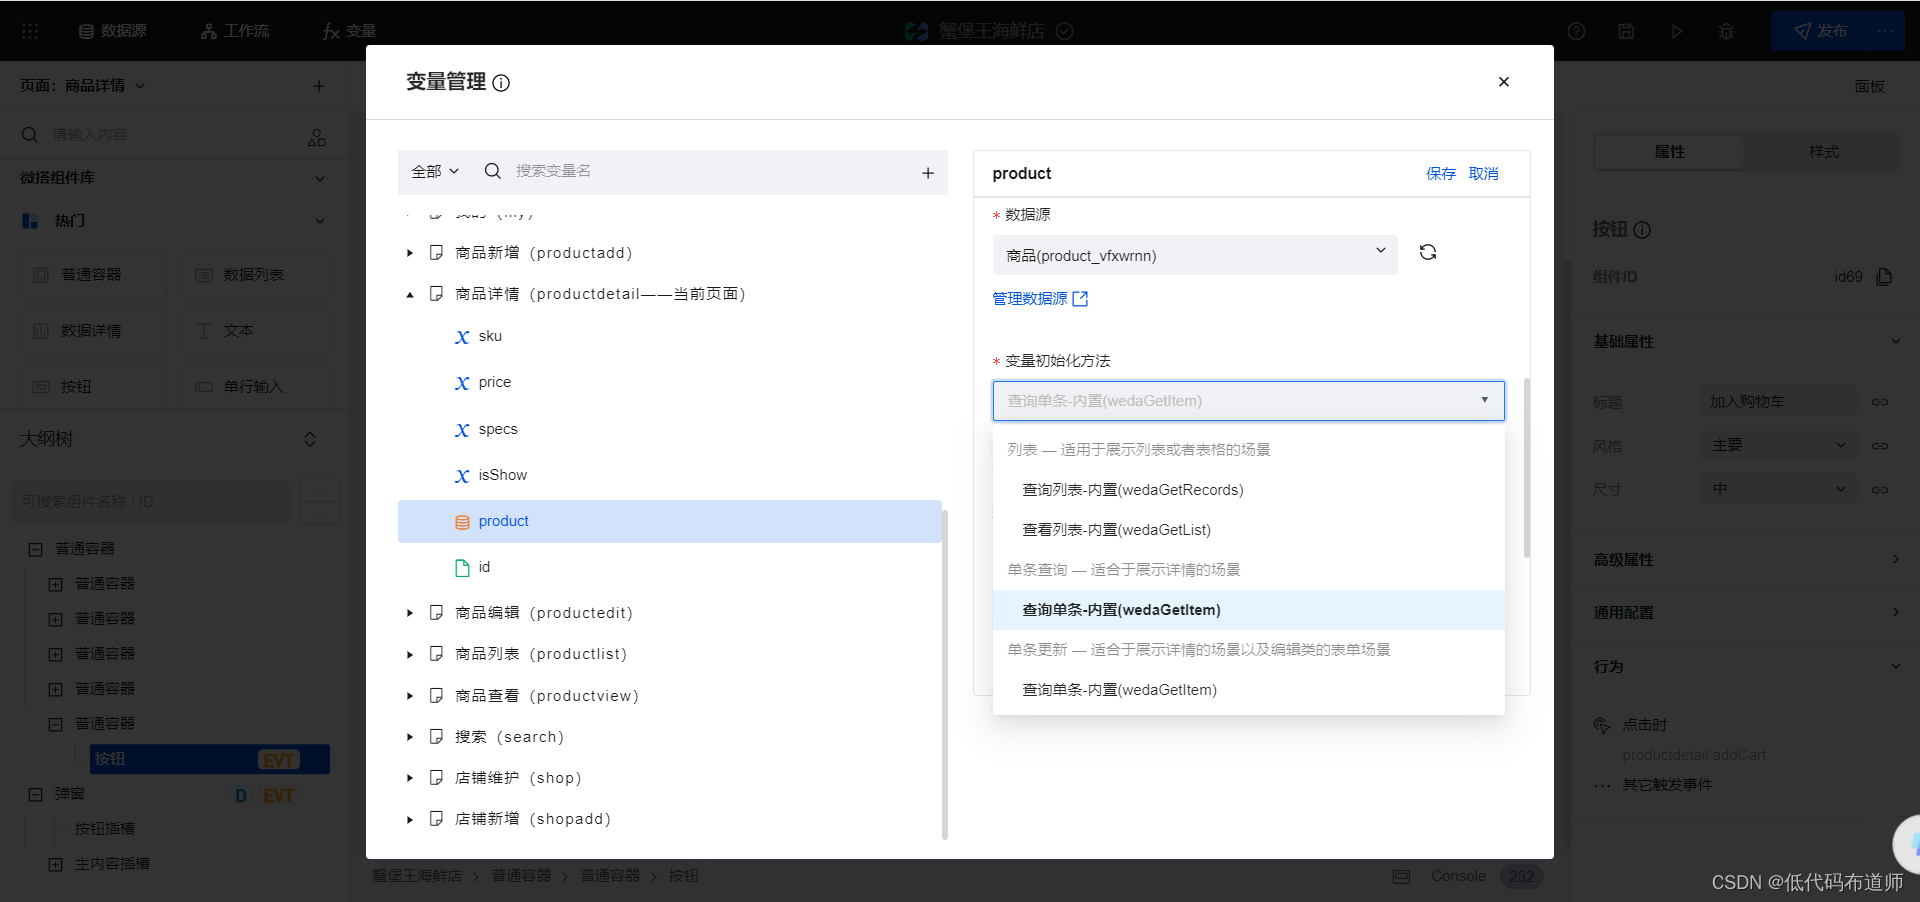The image size is (1920, 902).
Task: Add the 数据列表 component
Action: point(256,275)
